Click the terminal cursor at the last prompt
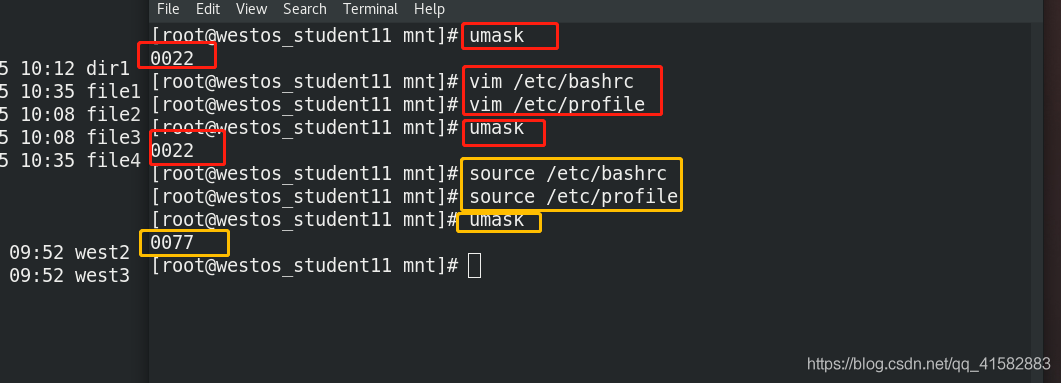1061x383 pixels. [474, 265]
